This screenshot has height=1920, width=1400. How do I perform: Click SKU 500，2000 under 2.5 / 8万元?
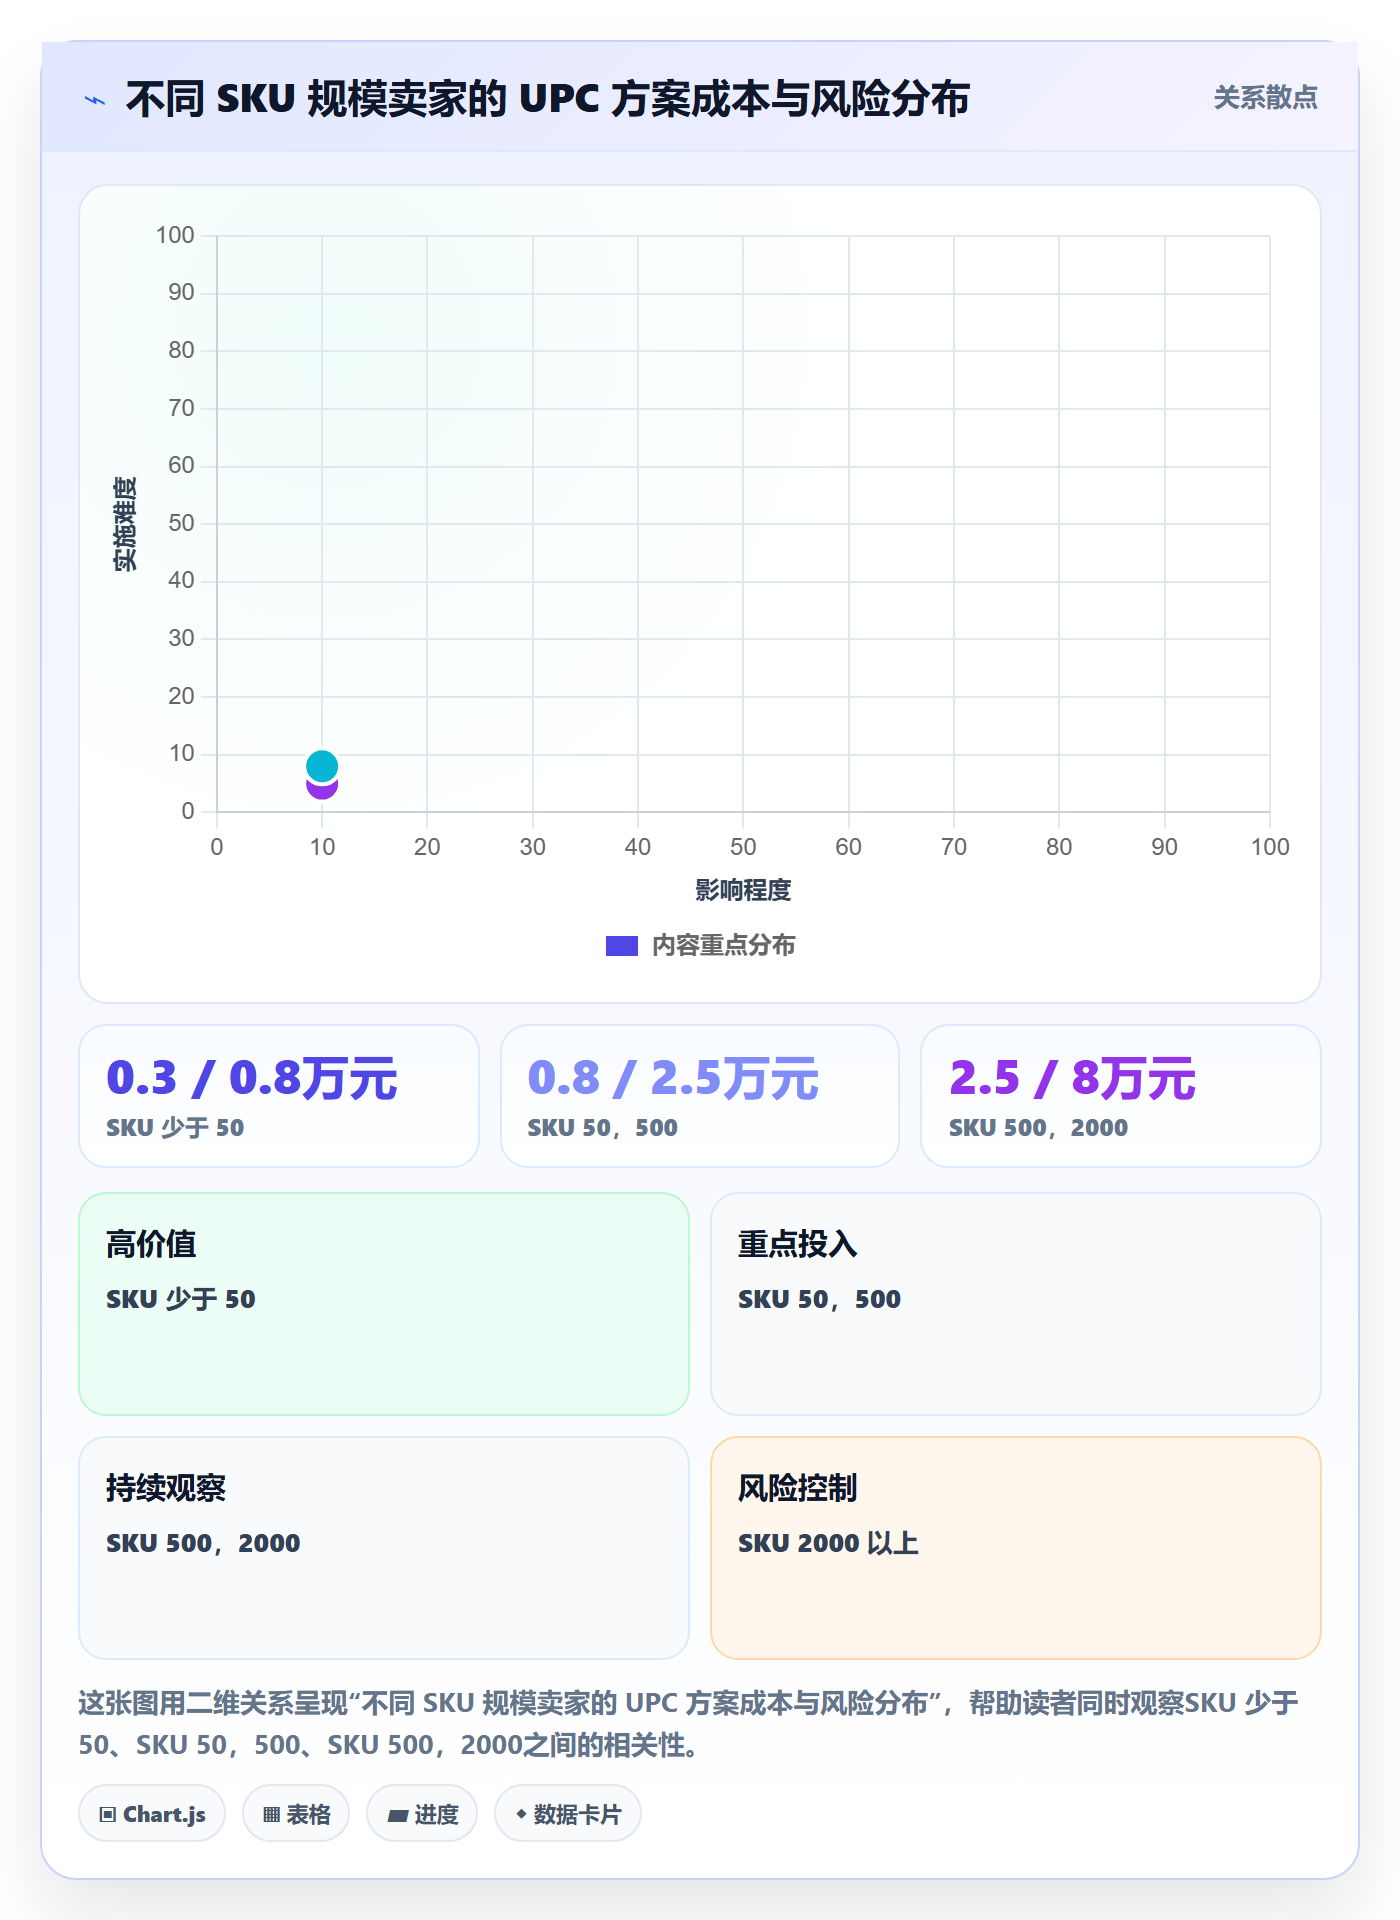coord(1038,1128)
